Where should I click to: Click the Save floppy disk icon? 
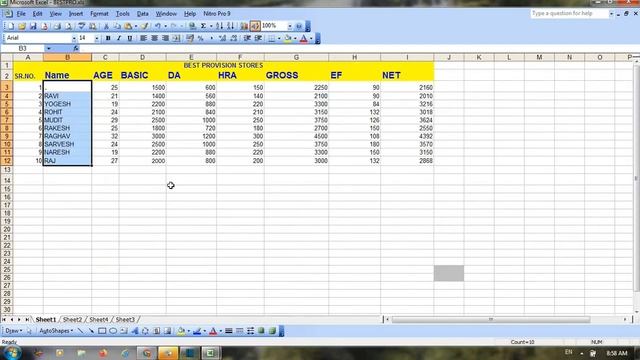33,26
